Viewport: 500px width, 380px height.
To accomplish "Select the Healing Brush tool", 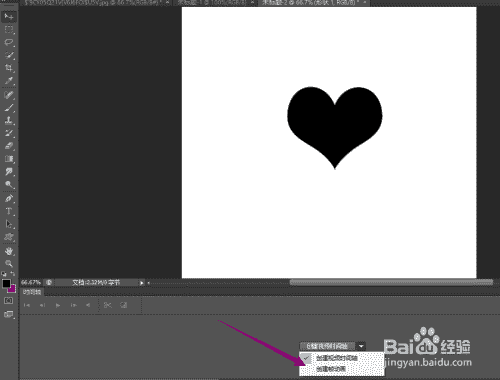I will click(9, 95).
